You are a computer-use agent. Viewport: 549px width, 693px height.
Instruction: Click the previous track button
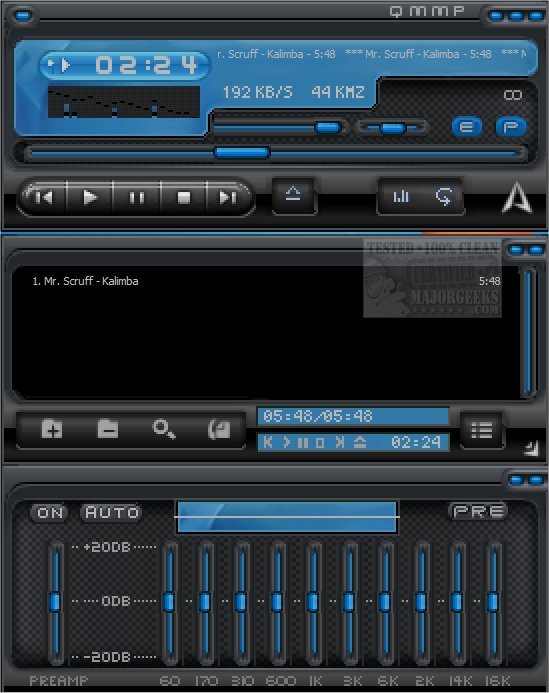tap(44, 197)
